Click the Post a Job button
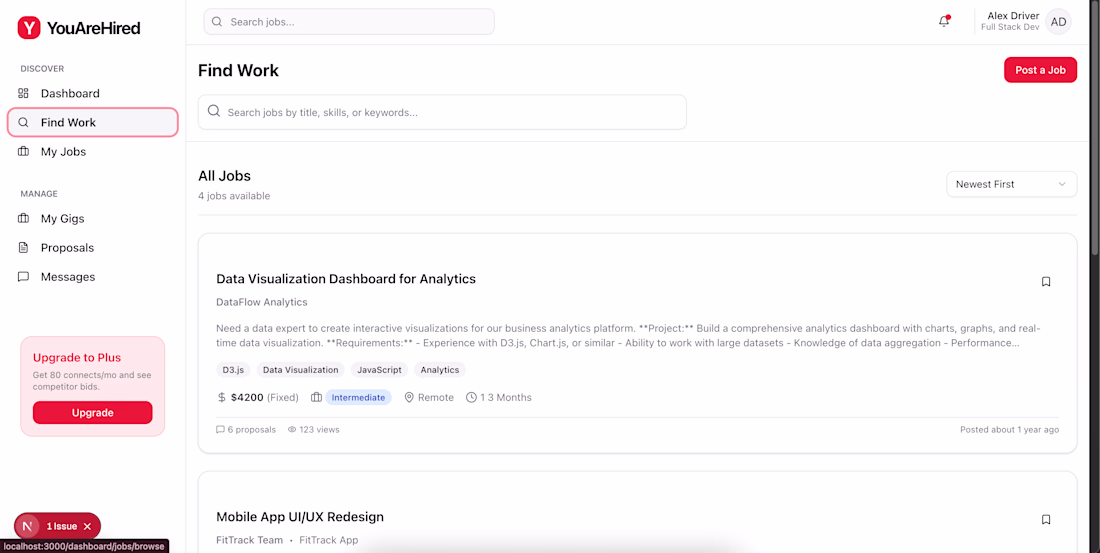This screenshot has height=553, width=1100. point(1040,70)
